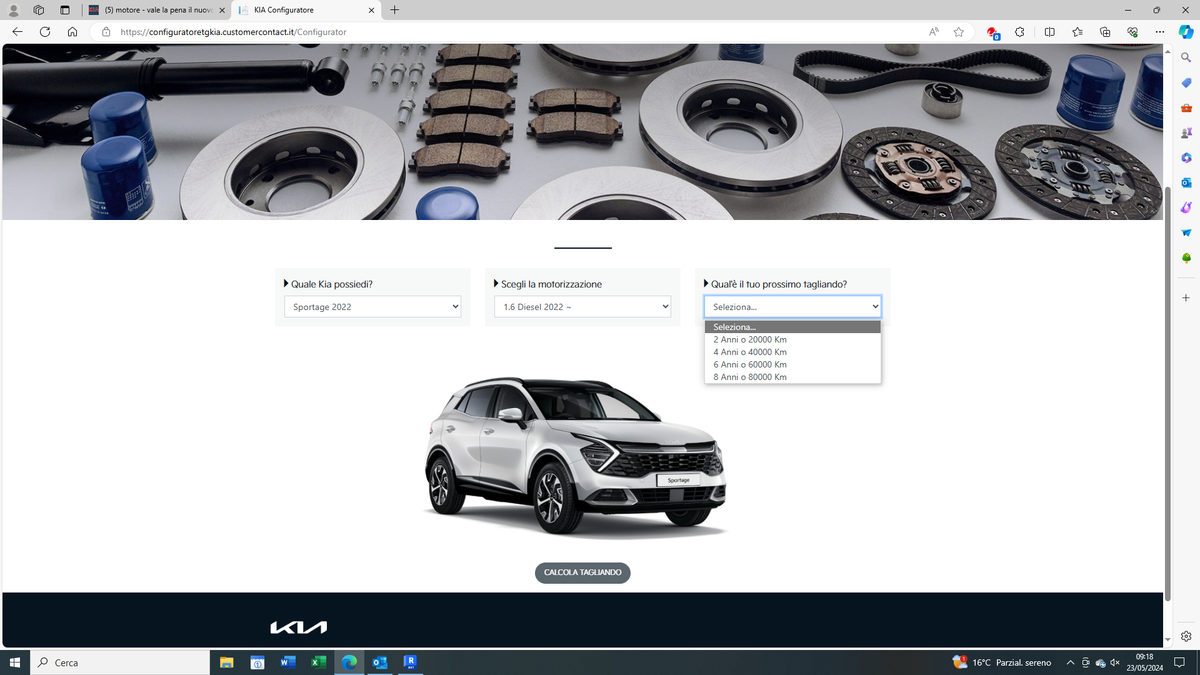This screenshot has width=1200, height=675.
Task: Switch to the 'KIA Configuratore' tab
Action: (305, 10)
